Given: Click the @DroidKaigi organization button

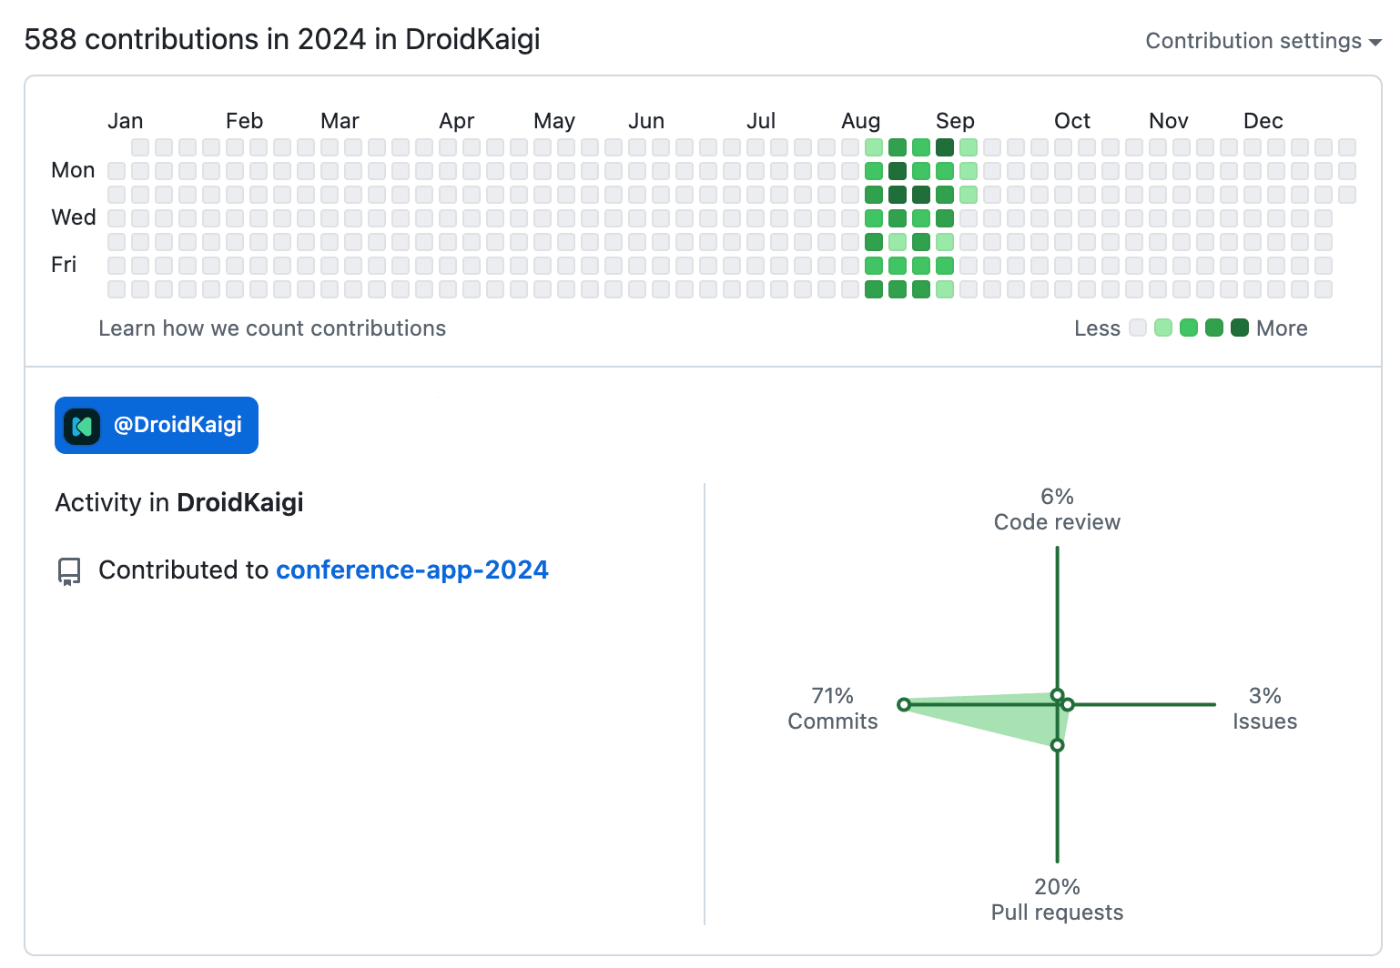Looking at the screenshot, I should point(156,425).
